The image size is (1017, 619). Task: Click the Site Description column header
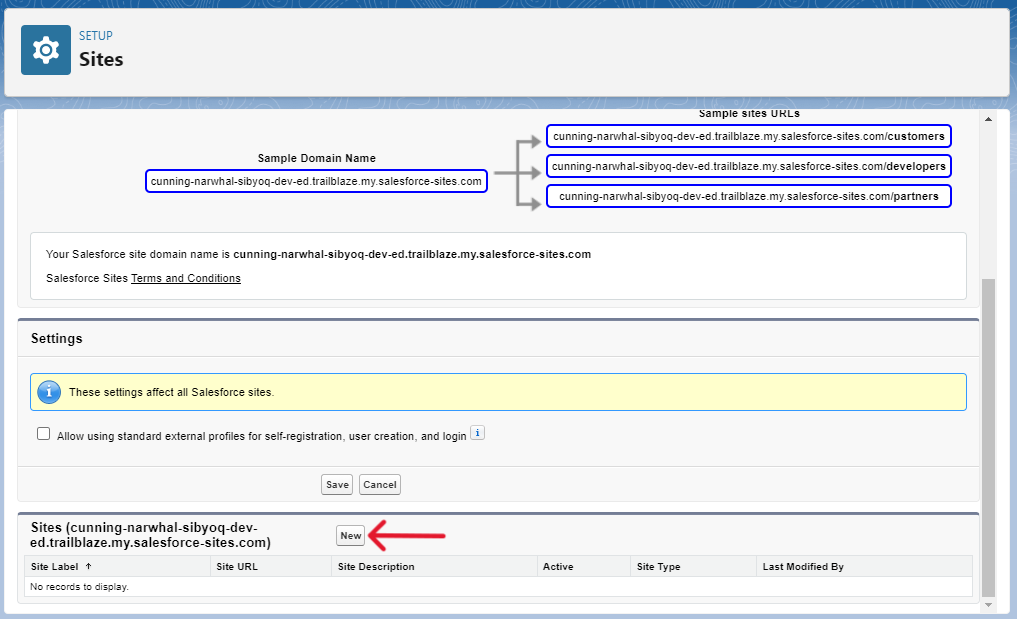pos(376,566)
